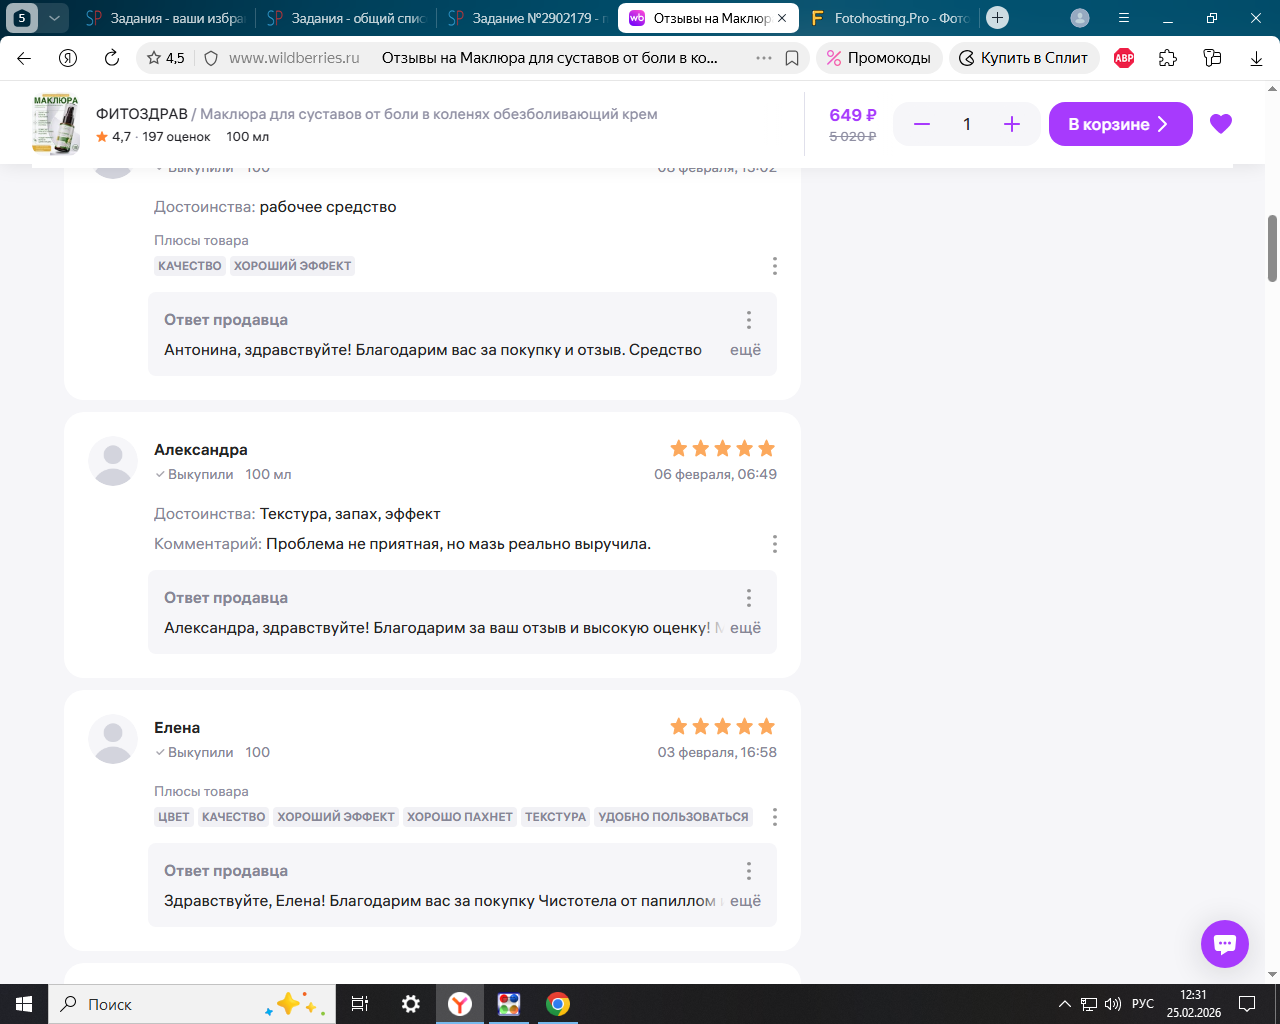Screen dimensions: 1280x1024
Task: Click the '4,7 · 197 оценок' rating
Action: (x=154, y=137)
